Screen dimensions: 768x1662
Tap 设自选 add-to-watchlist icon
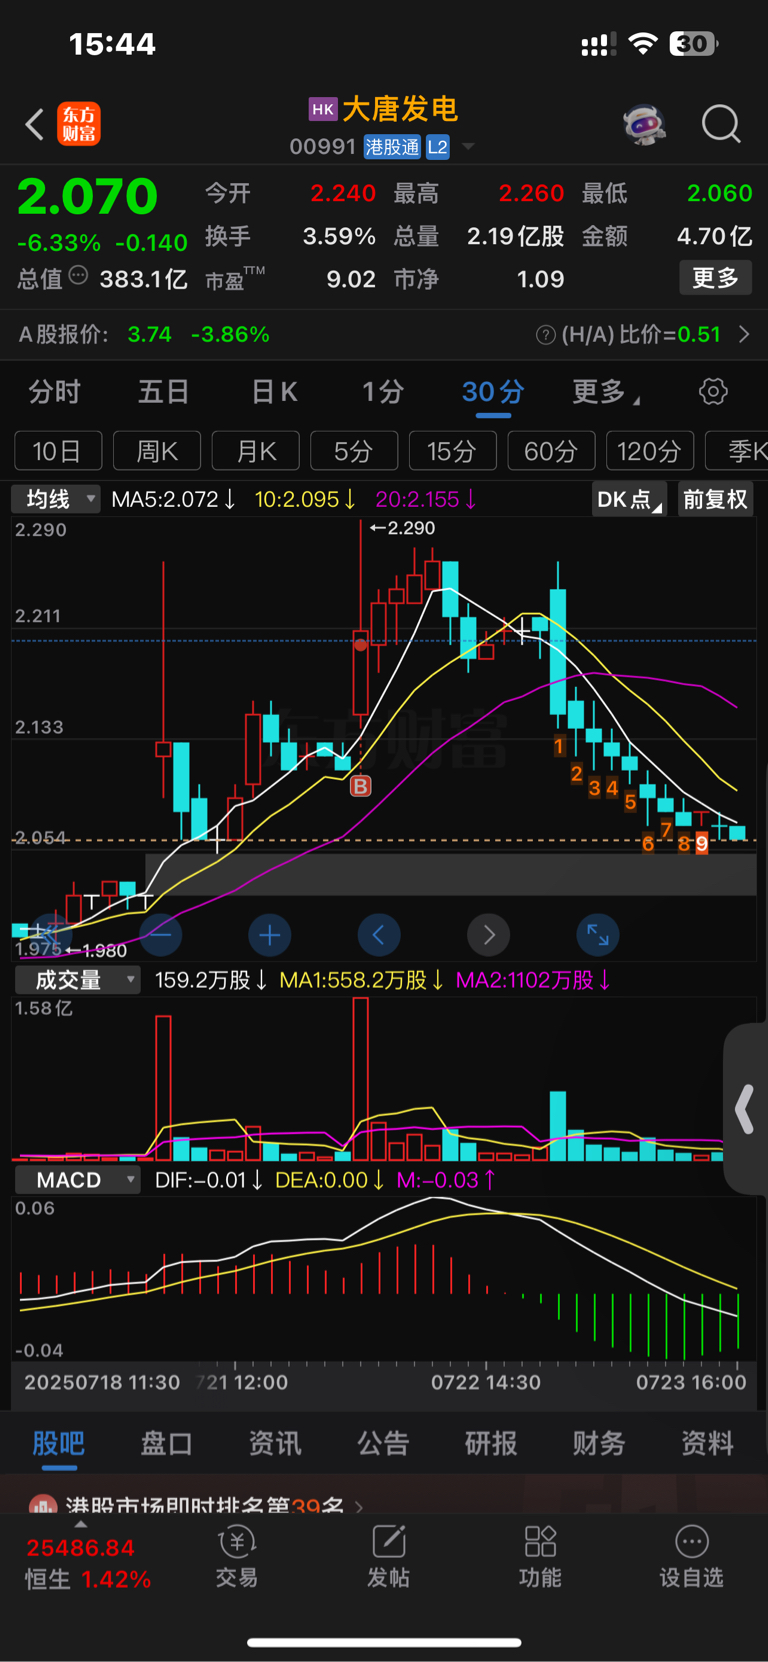coord(691,1558)
